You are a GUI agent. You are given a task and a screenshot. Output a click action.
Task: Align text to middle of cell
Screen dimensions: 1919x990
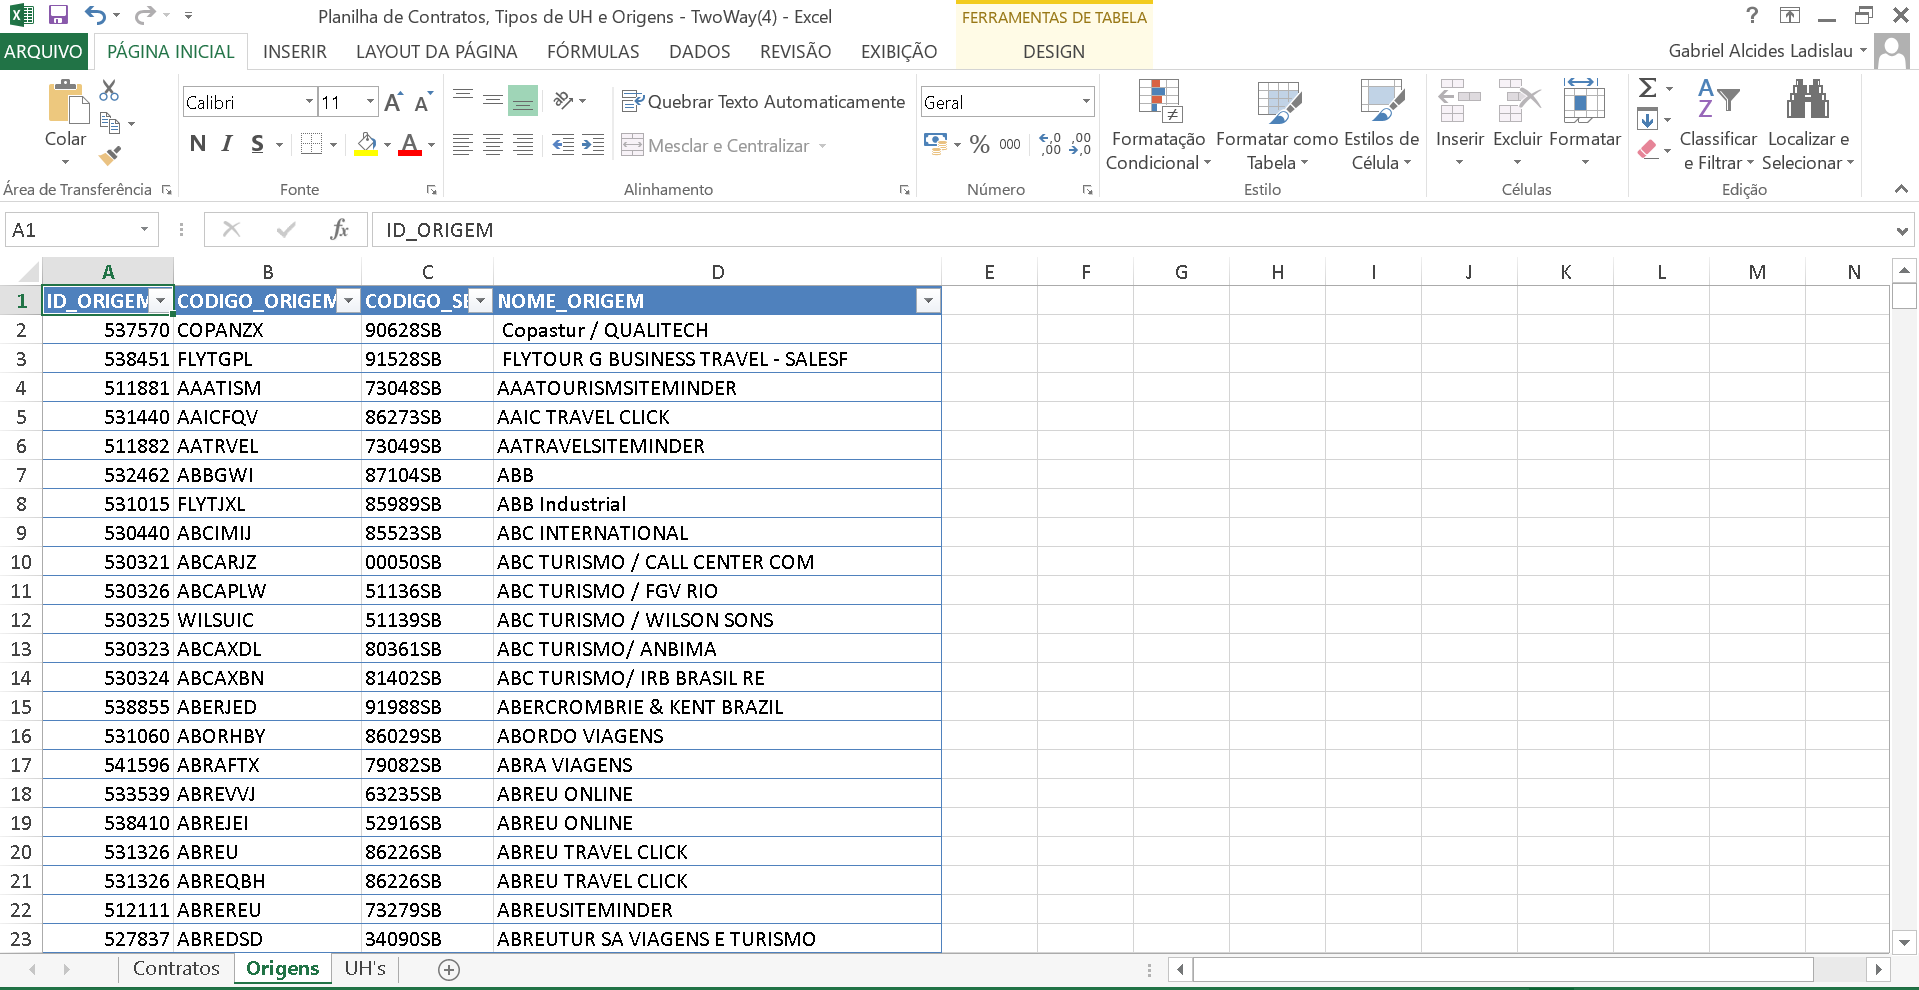coord(492,101)
